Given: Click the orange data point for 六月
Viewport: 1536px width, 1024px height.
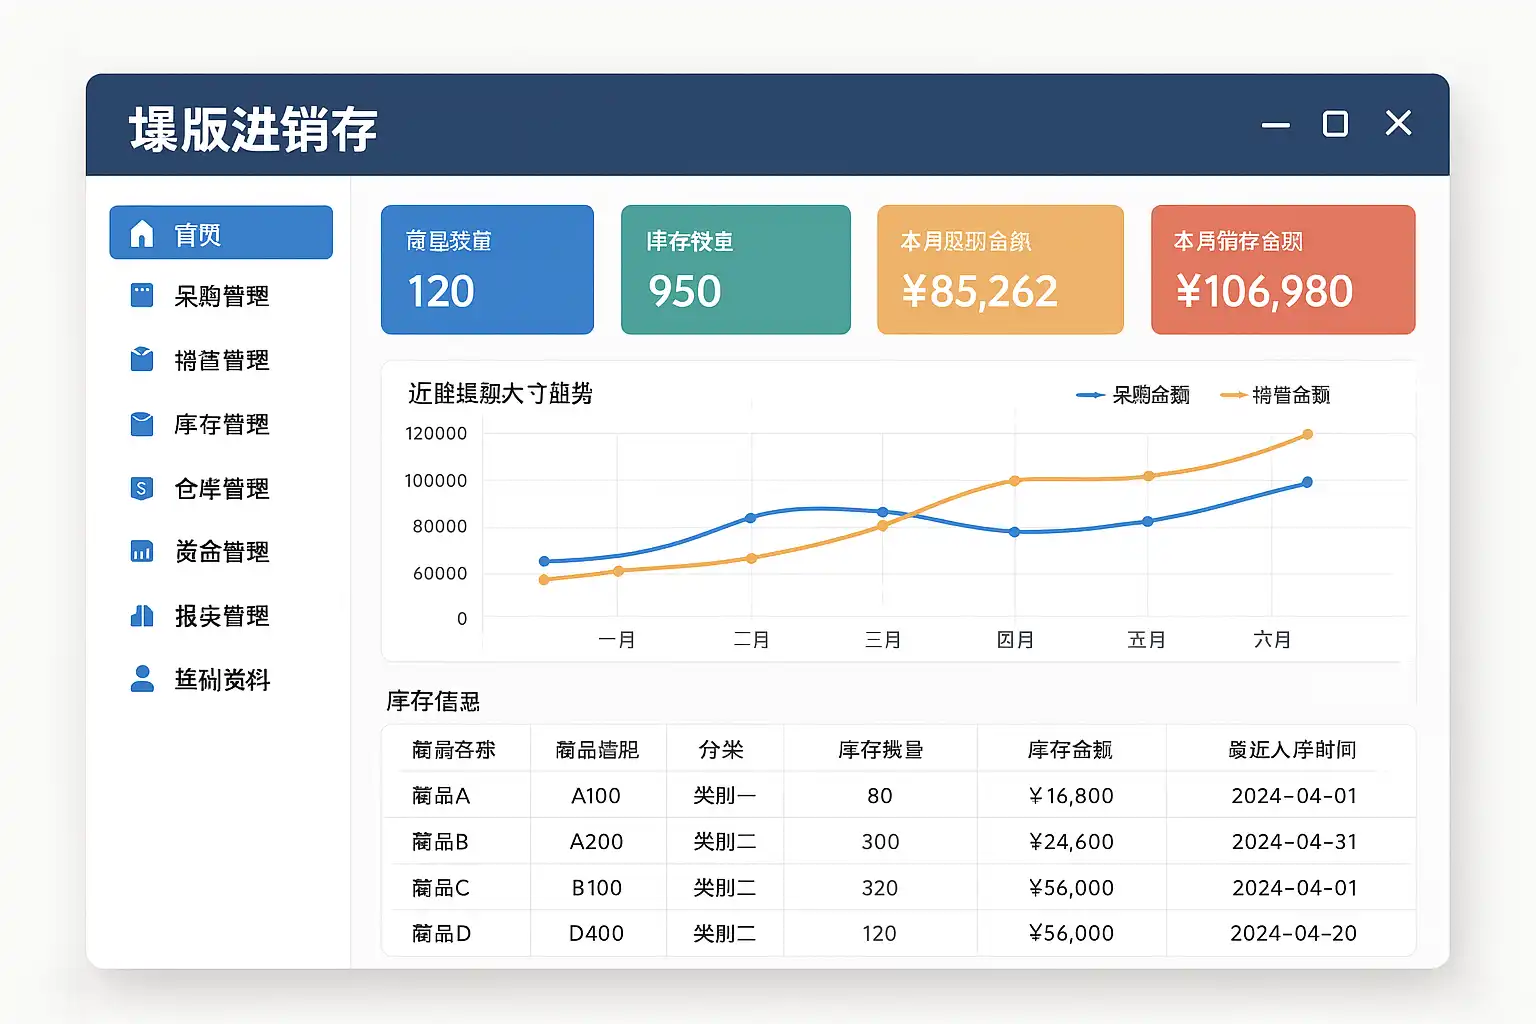Looking at the screenshot, I should 1307,434.
